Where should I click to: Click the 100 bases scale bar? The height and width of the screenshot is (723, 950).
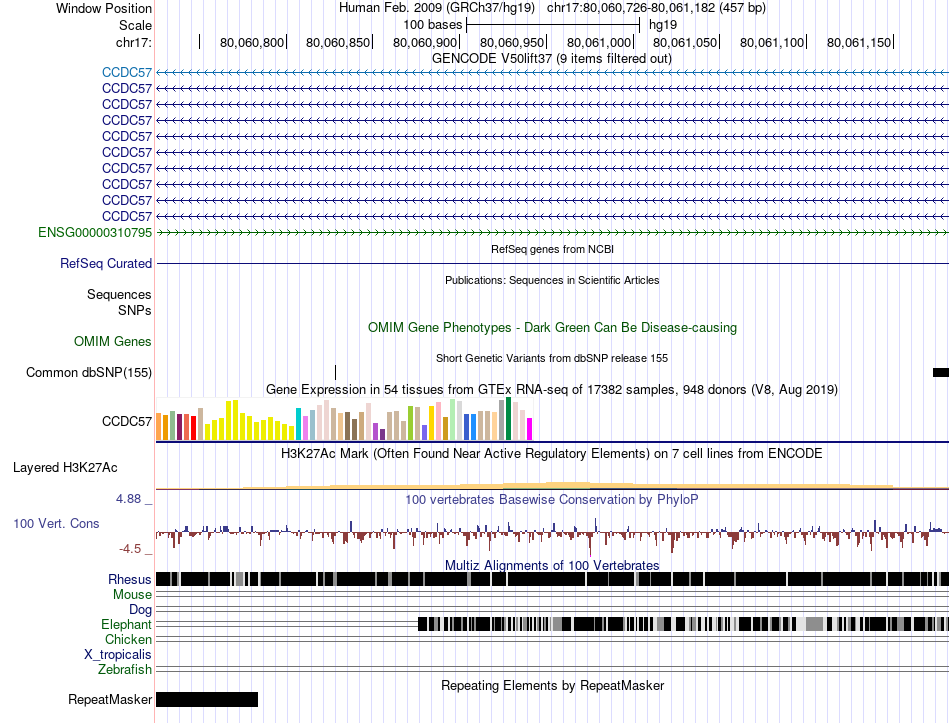(x=553, y=25)
